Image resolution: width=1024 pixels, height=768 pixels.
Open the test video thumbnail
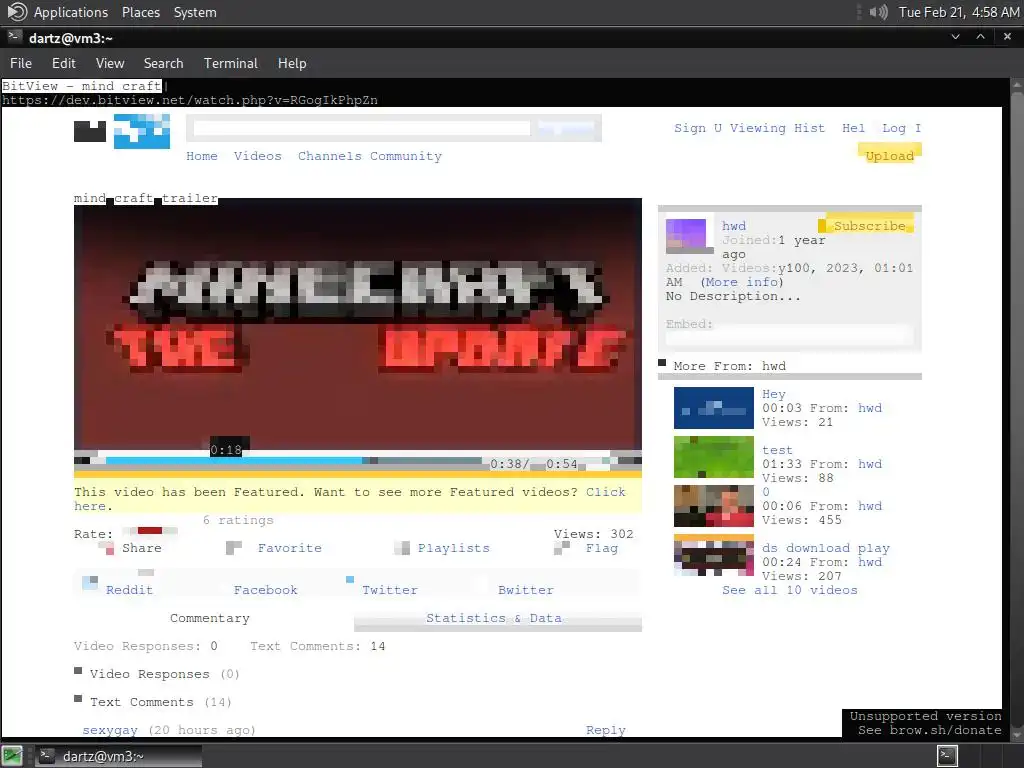714,457
